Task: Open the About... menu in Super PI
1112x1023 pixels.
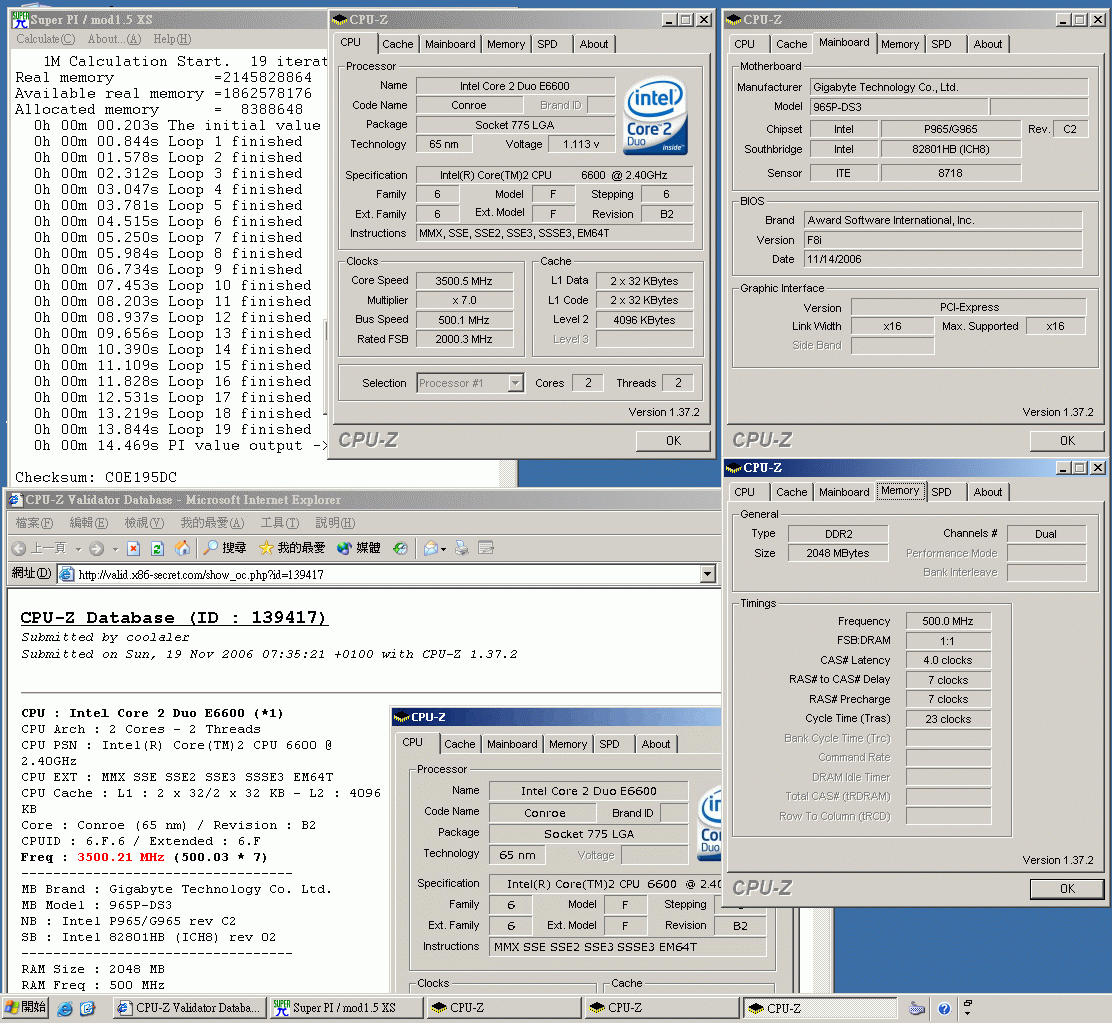Action: pos(114,39)
